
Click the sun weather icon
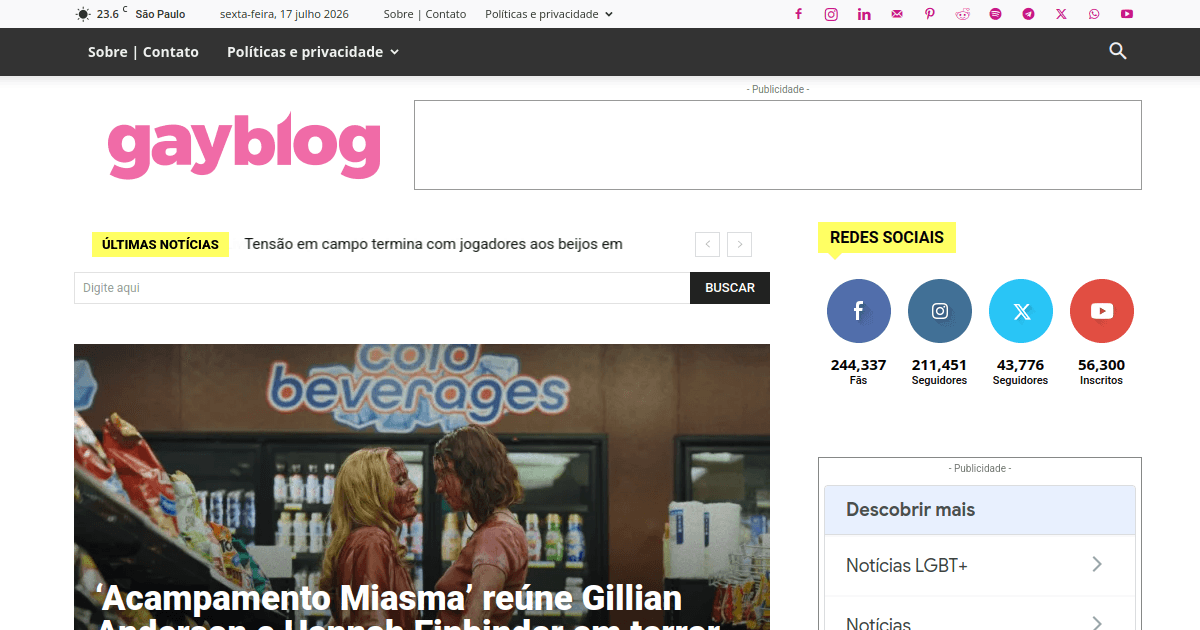point(83,14)
